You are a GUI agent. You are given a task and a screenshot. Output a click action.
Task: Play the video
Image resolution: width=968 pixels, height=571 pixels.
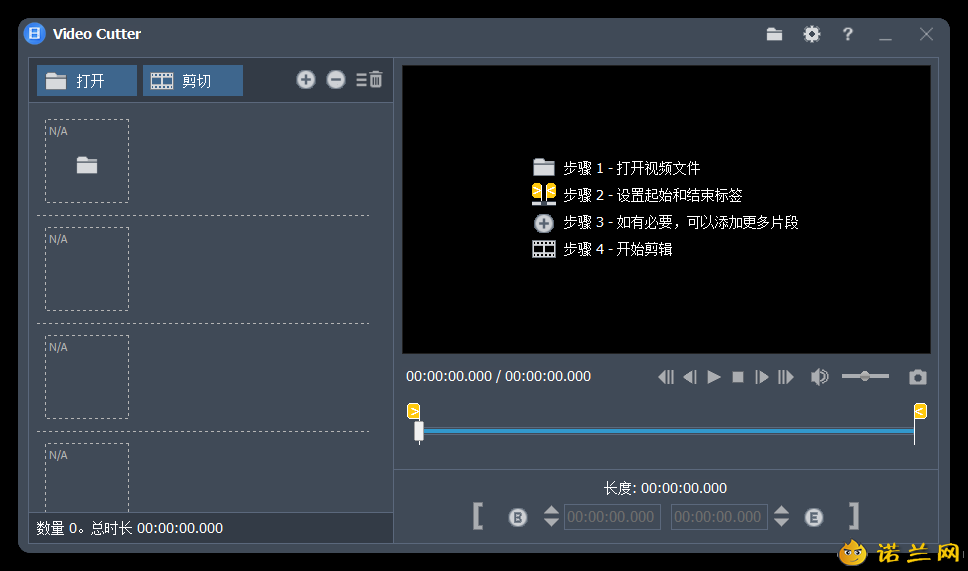point(714,377)
